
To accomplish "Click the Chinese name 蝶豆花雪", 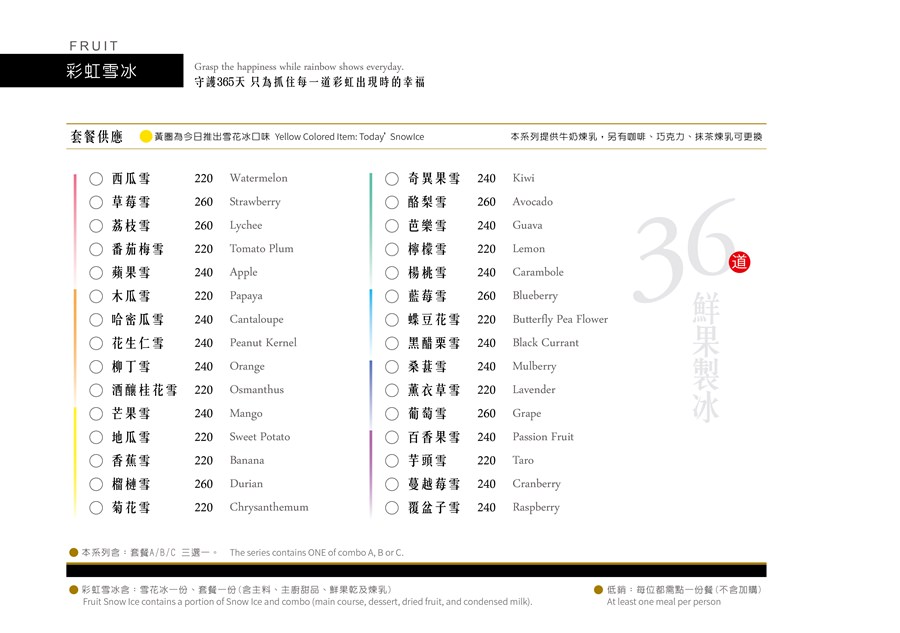I will click(x=434, y=320).
